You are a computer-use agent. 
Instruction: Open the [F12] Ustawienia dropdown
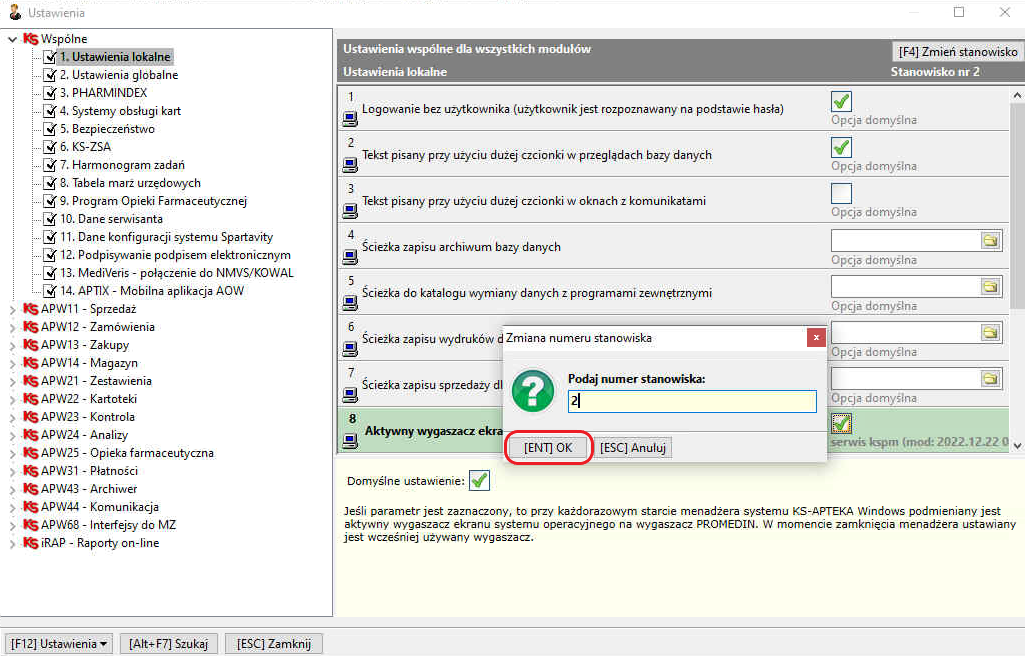pyautogui.click(x=58, y=644)
